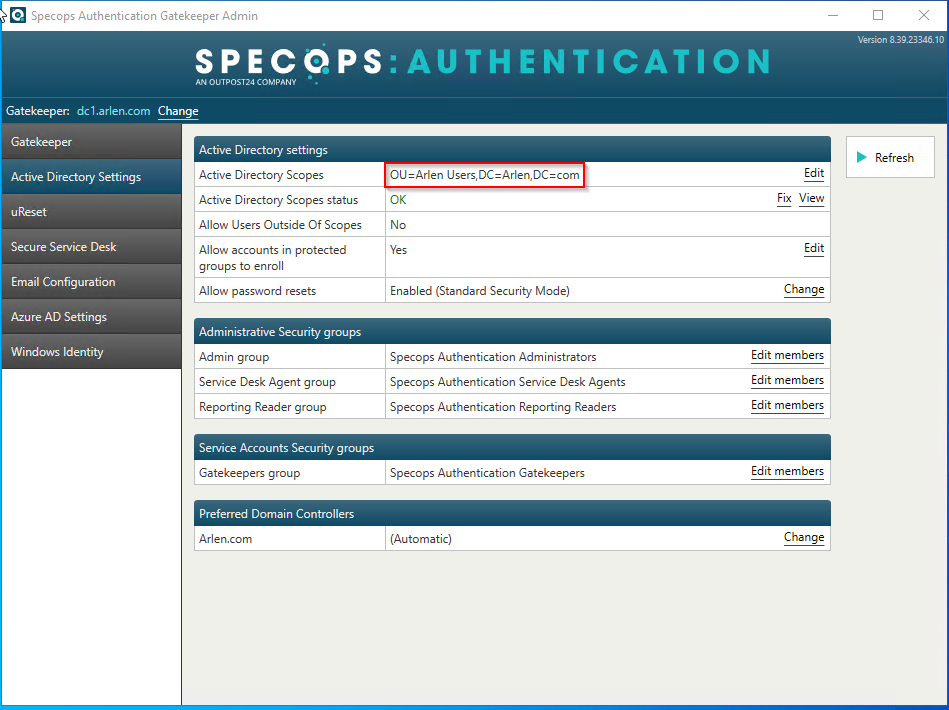Screen dimensions: 949x710
Task: Click the Refresh button
Action: [890, 157]
